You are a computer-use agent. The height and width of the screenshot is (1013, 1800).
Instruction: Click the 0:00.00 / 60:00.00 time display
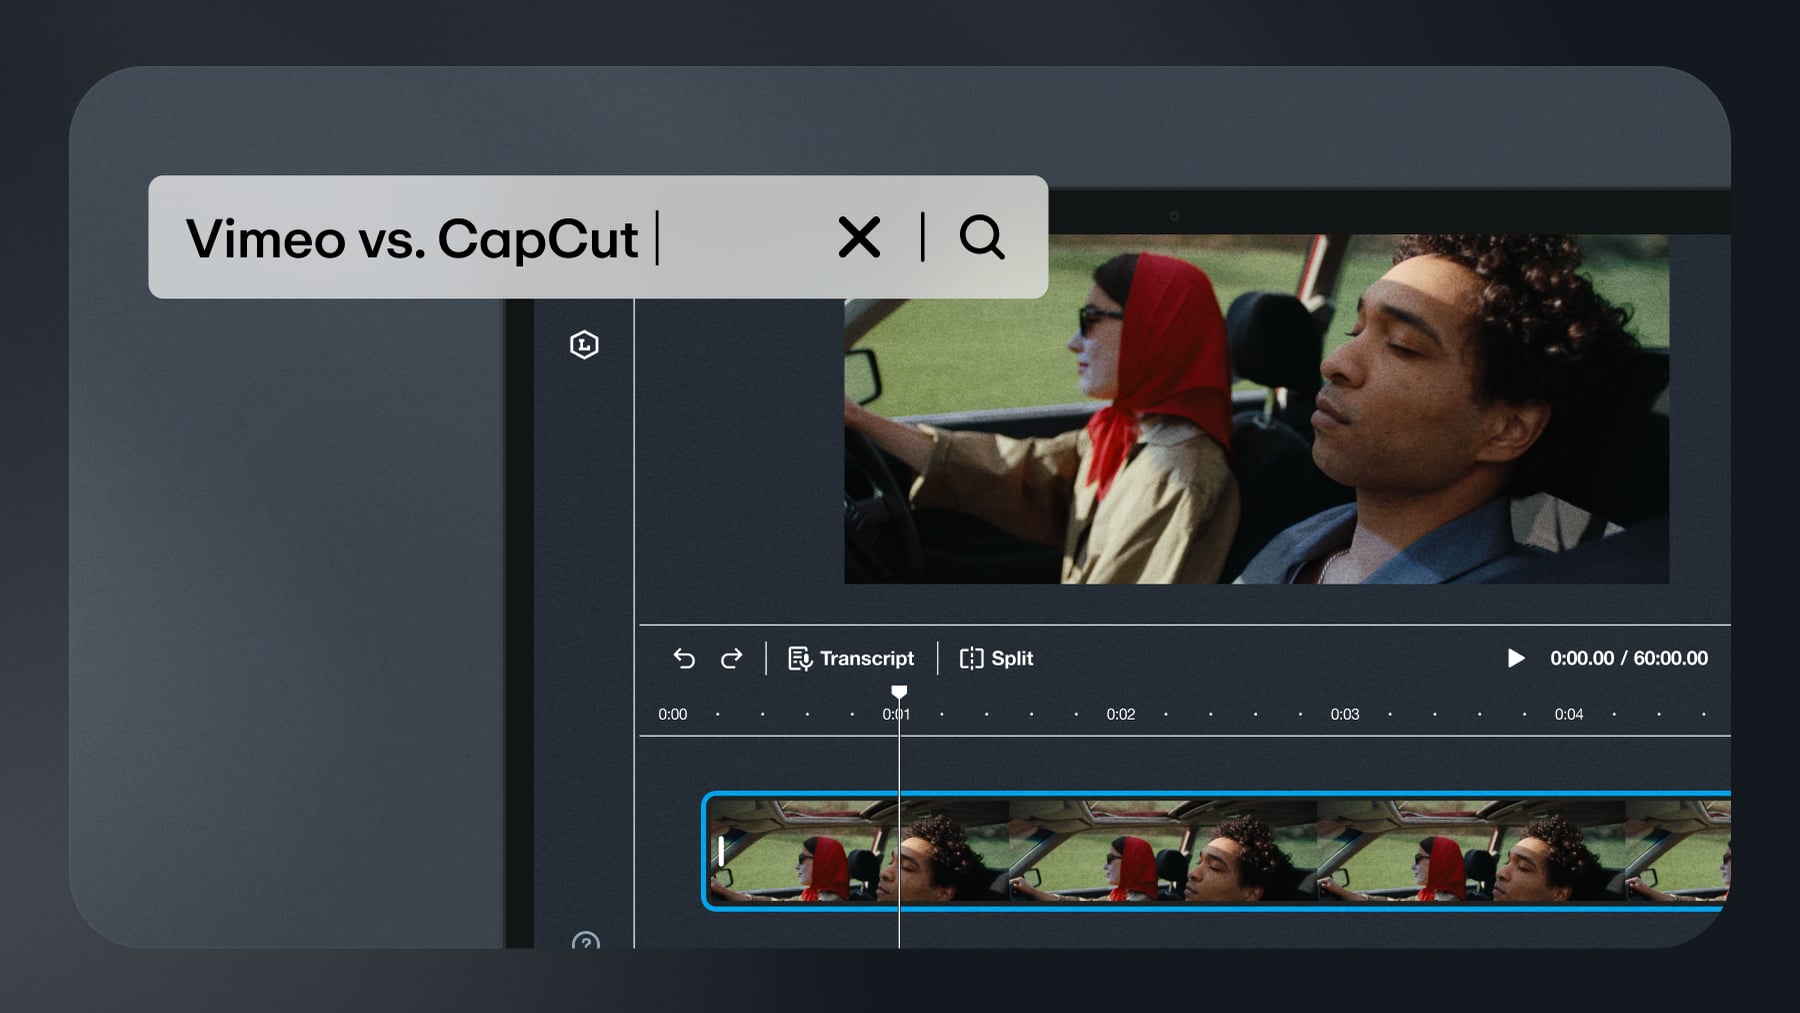(x=1628, y=658)
